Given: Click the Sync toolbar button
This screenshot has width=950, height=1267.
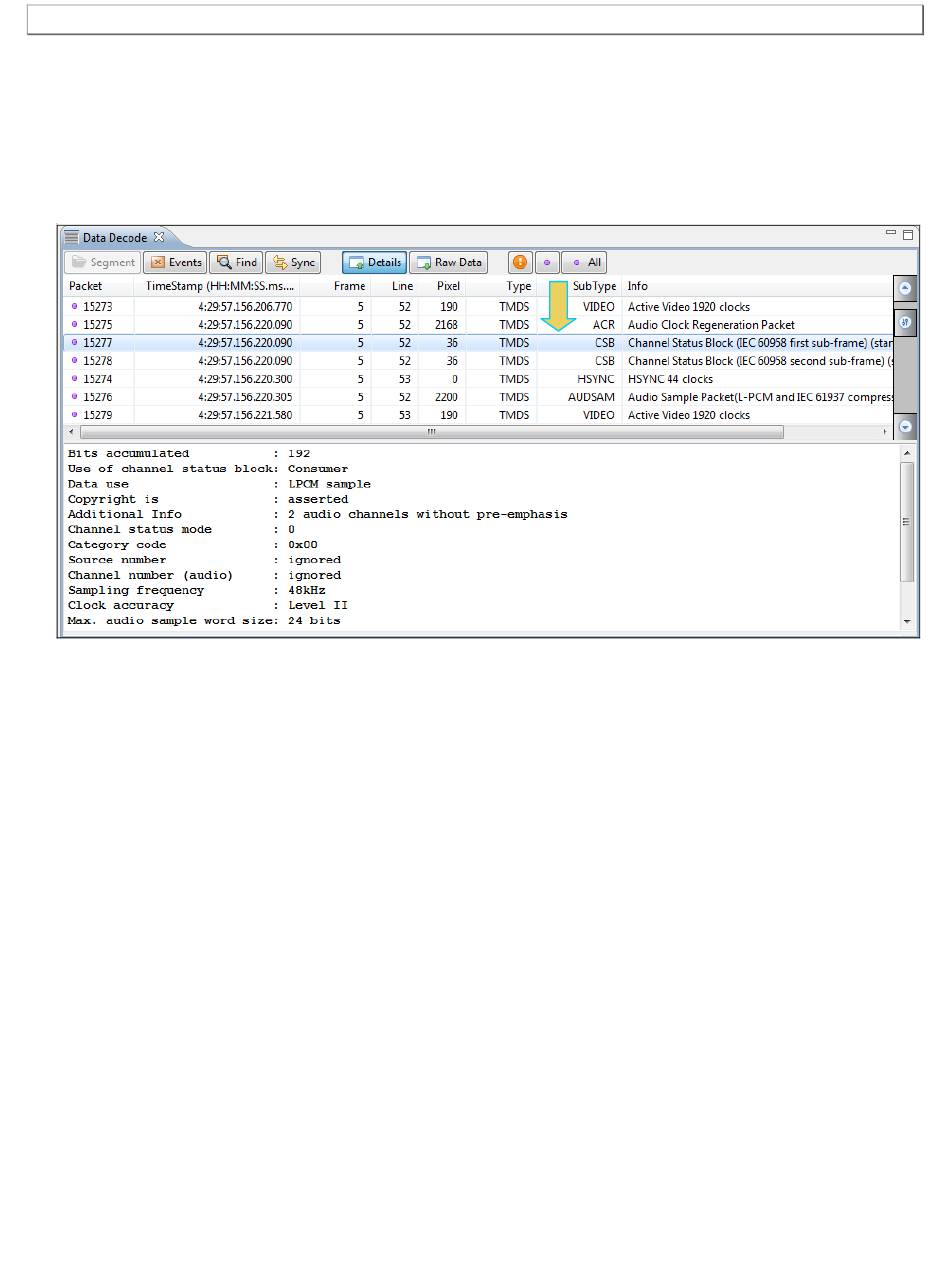Looking at the screenshot, I should coord(293,263).
